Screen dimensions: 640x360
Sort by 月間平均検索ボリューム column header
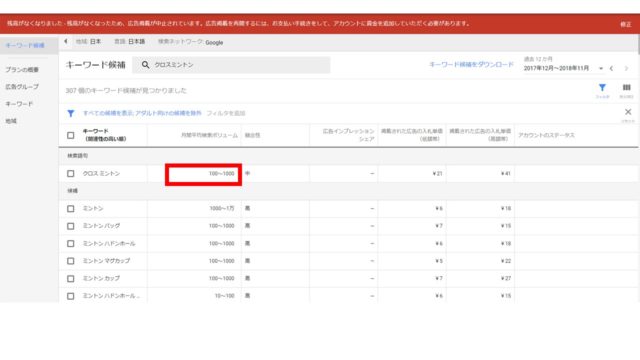(209, 135)
